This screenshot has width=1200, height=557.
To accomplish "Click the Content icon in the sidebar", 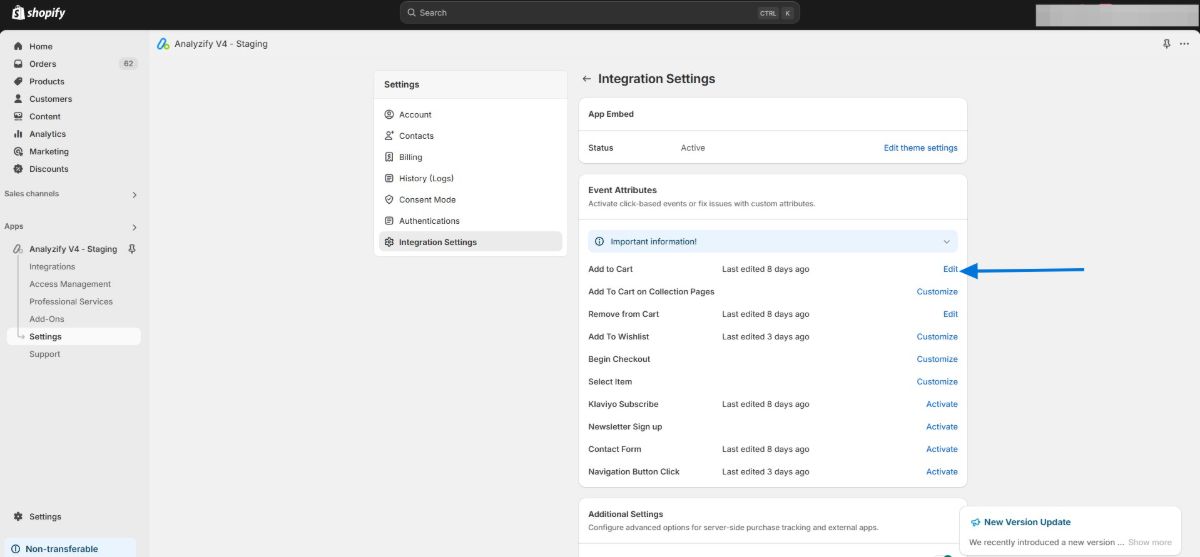I will coord(18,116).
